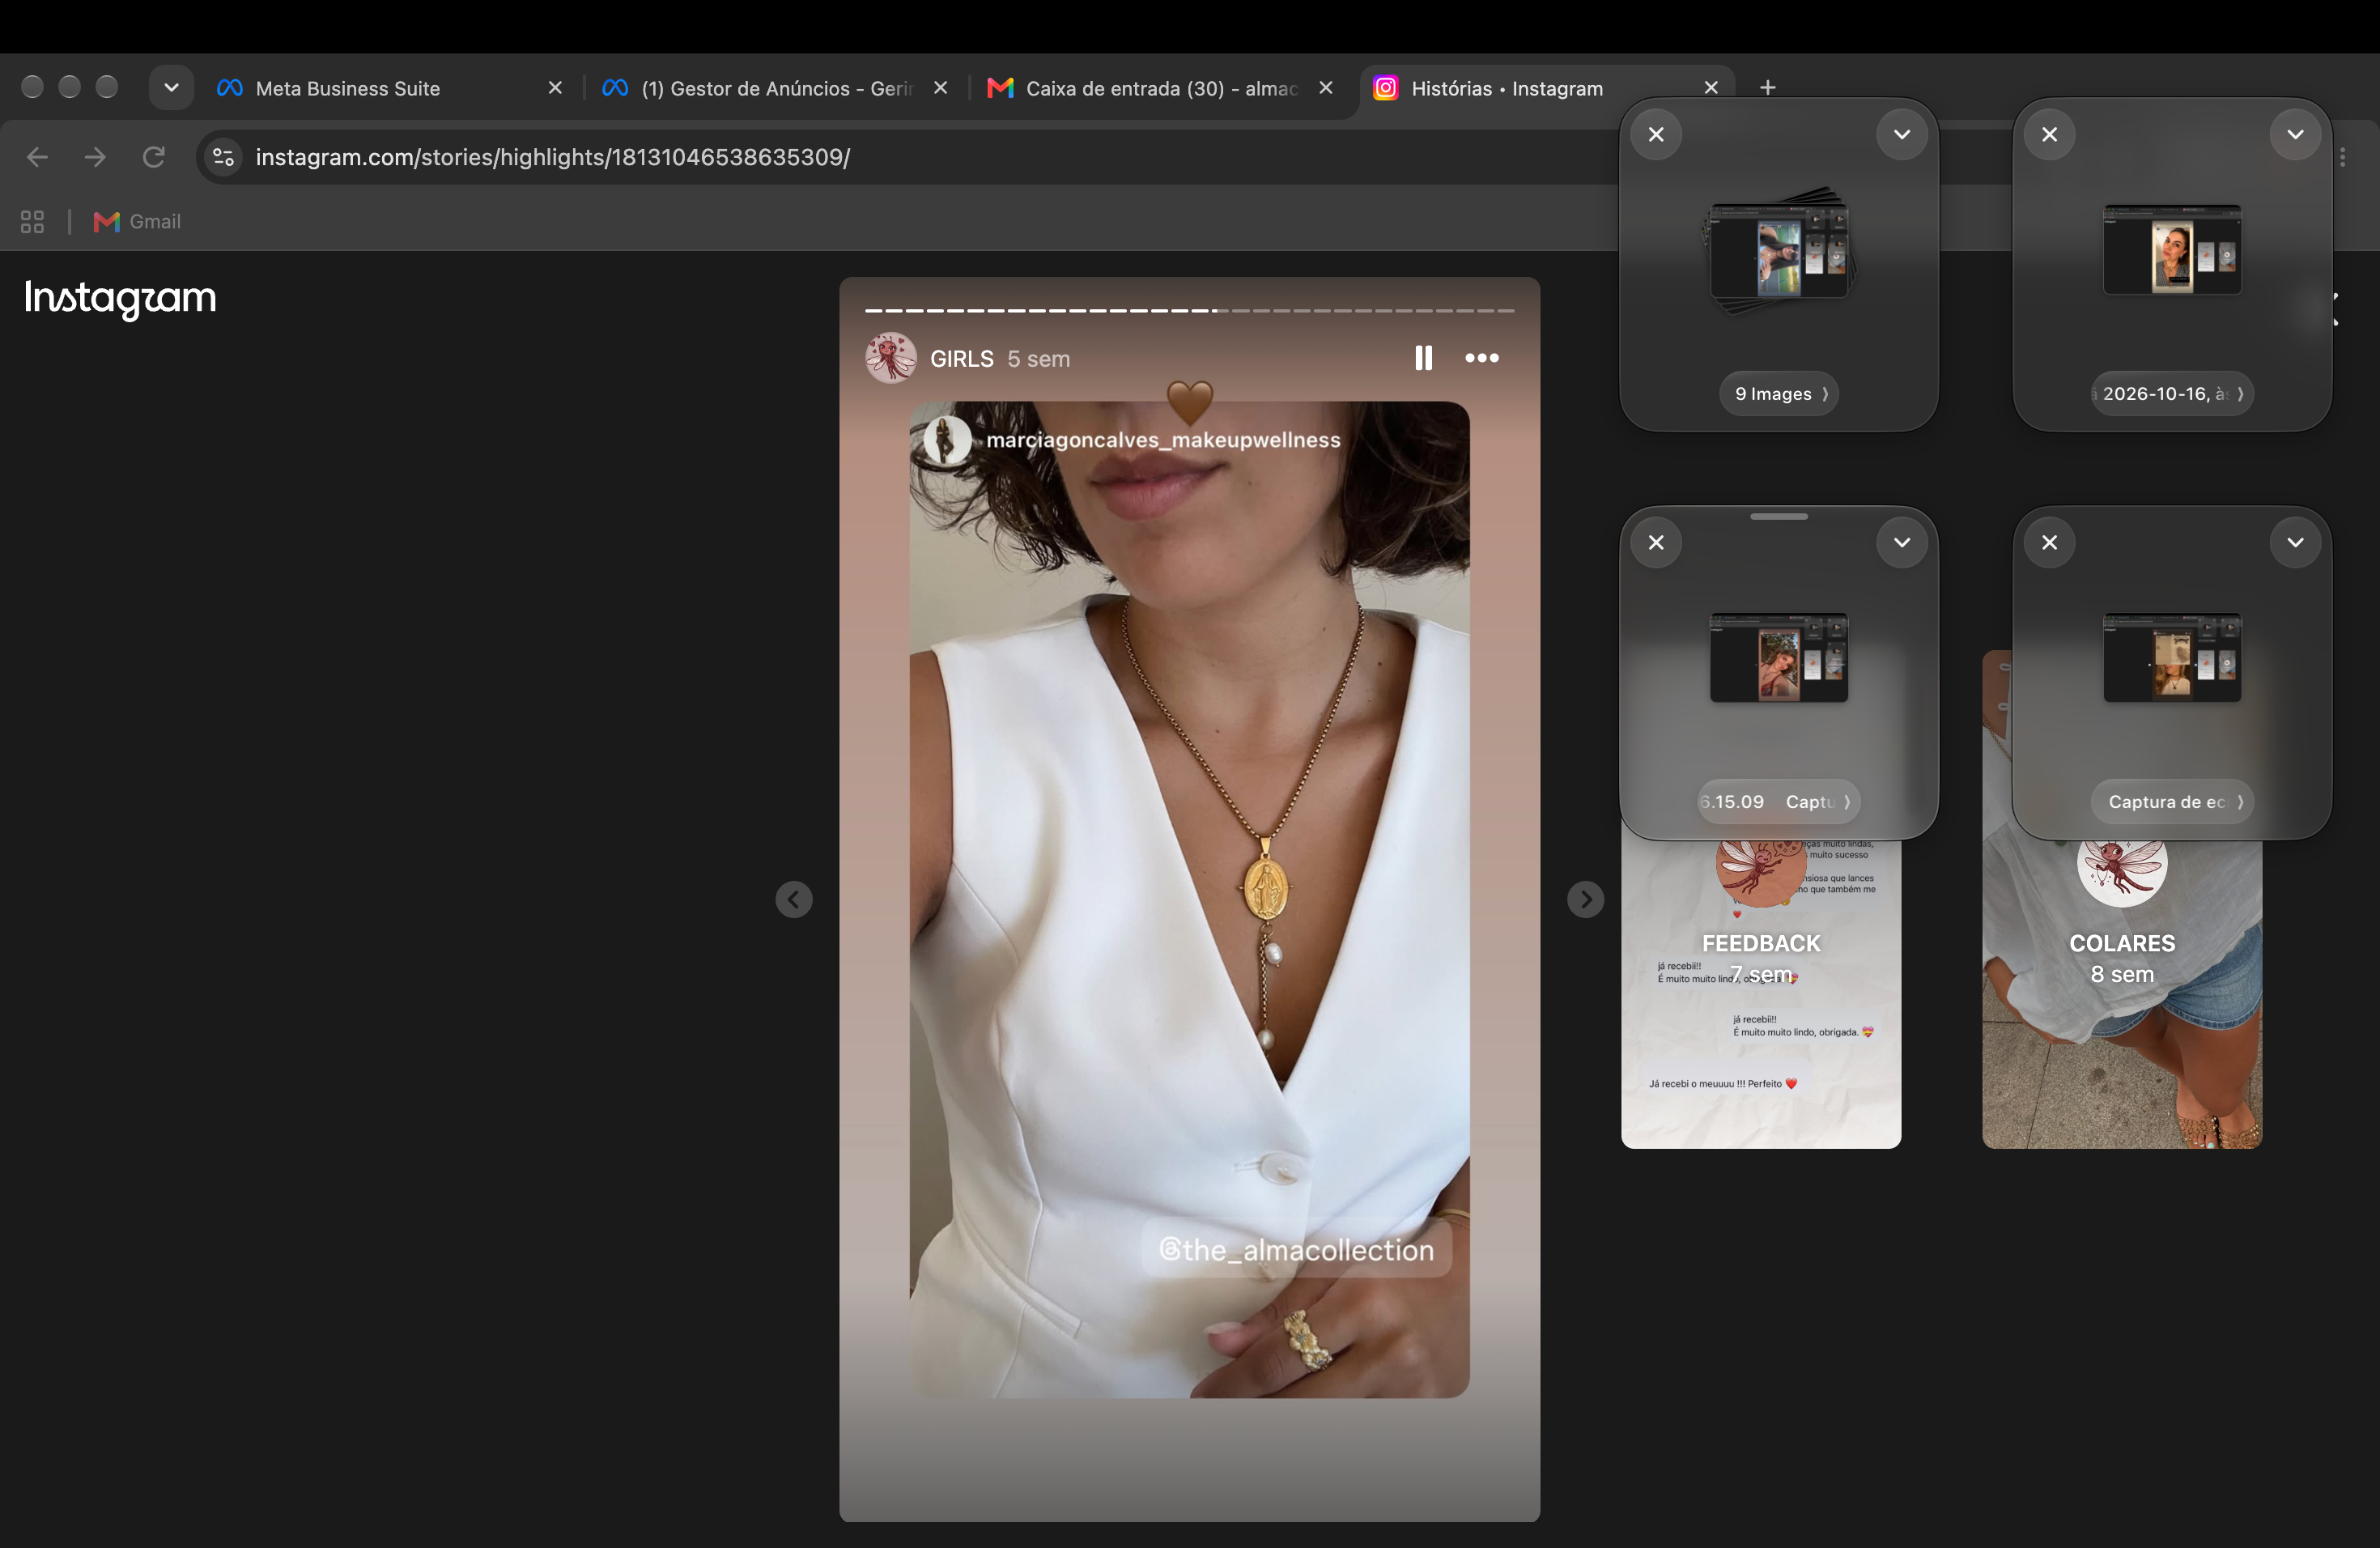Click the Captura de ec label
The height and width of the screenshot is (1548, 2380).
click(2172, 802)
